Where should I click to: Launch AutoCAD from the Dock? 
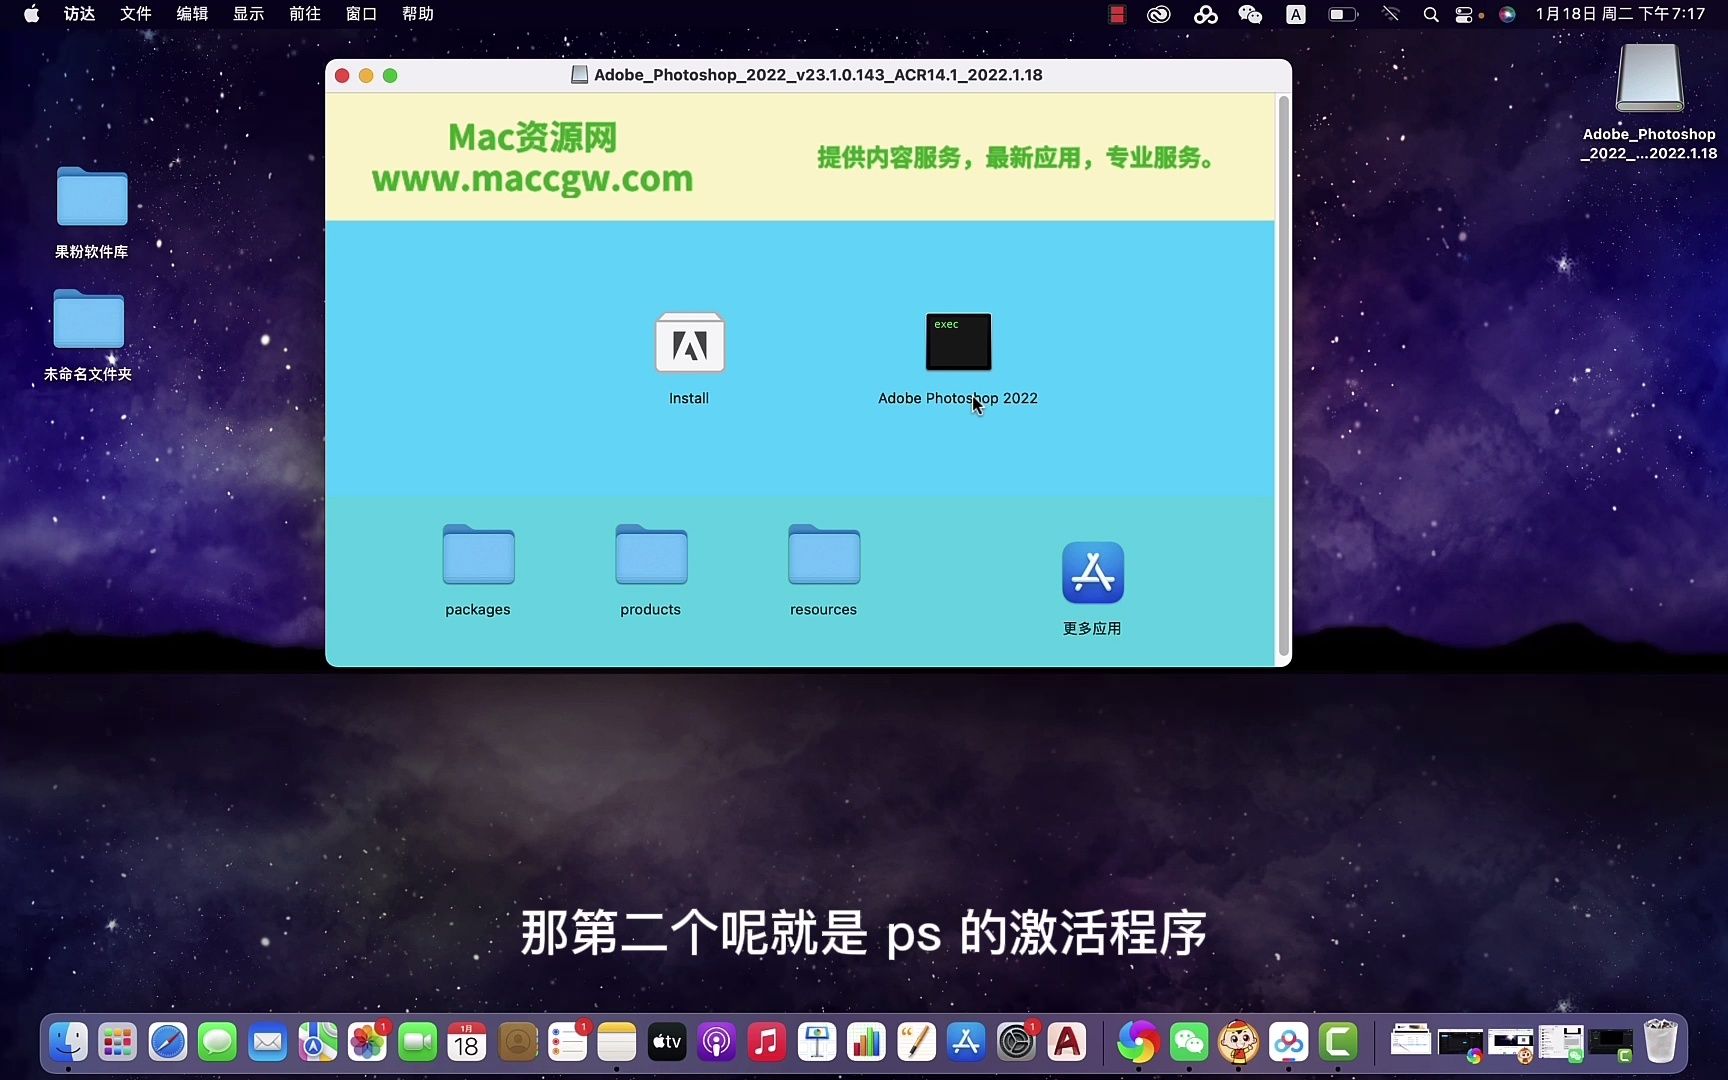tap(1067, 1043)
